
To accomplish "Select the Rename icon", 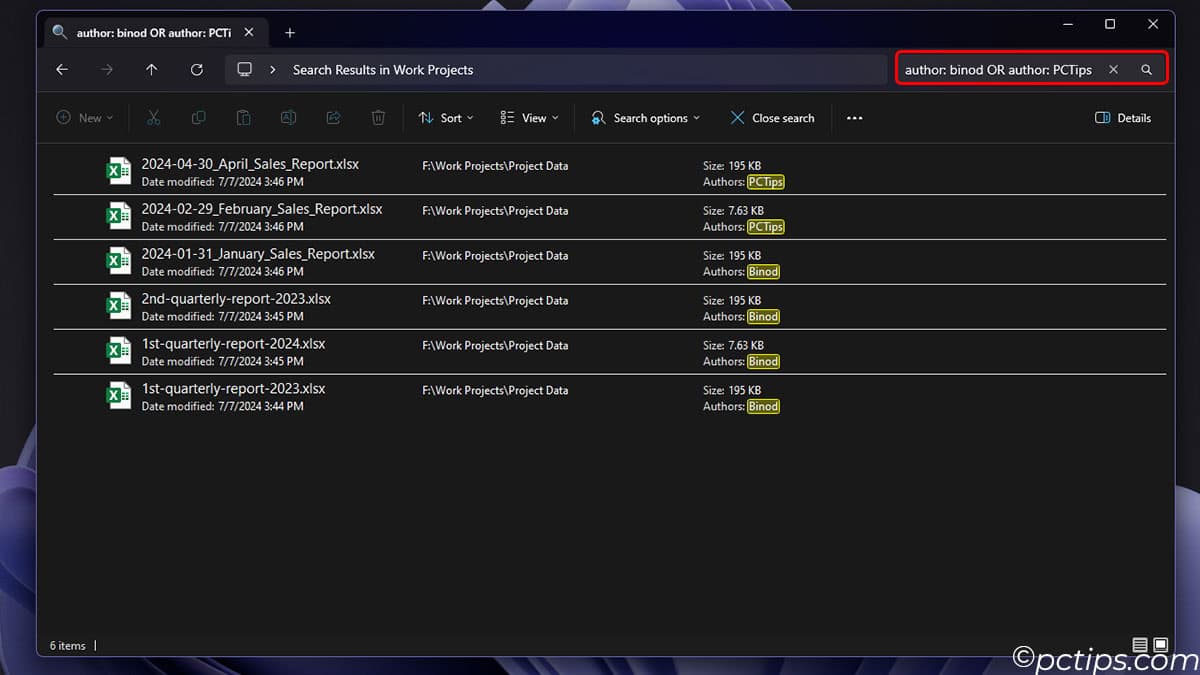I will 288,117.
